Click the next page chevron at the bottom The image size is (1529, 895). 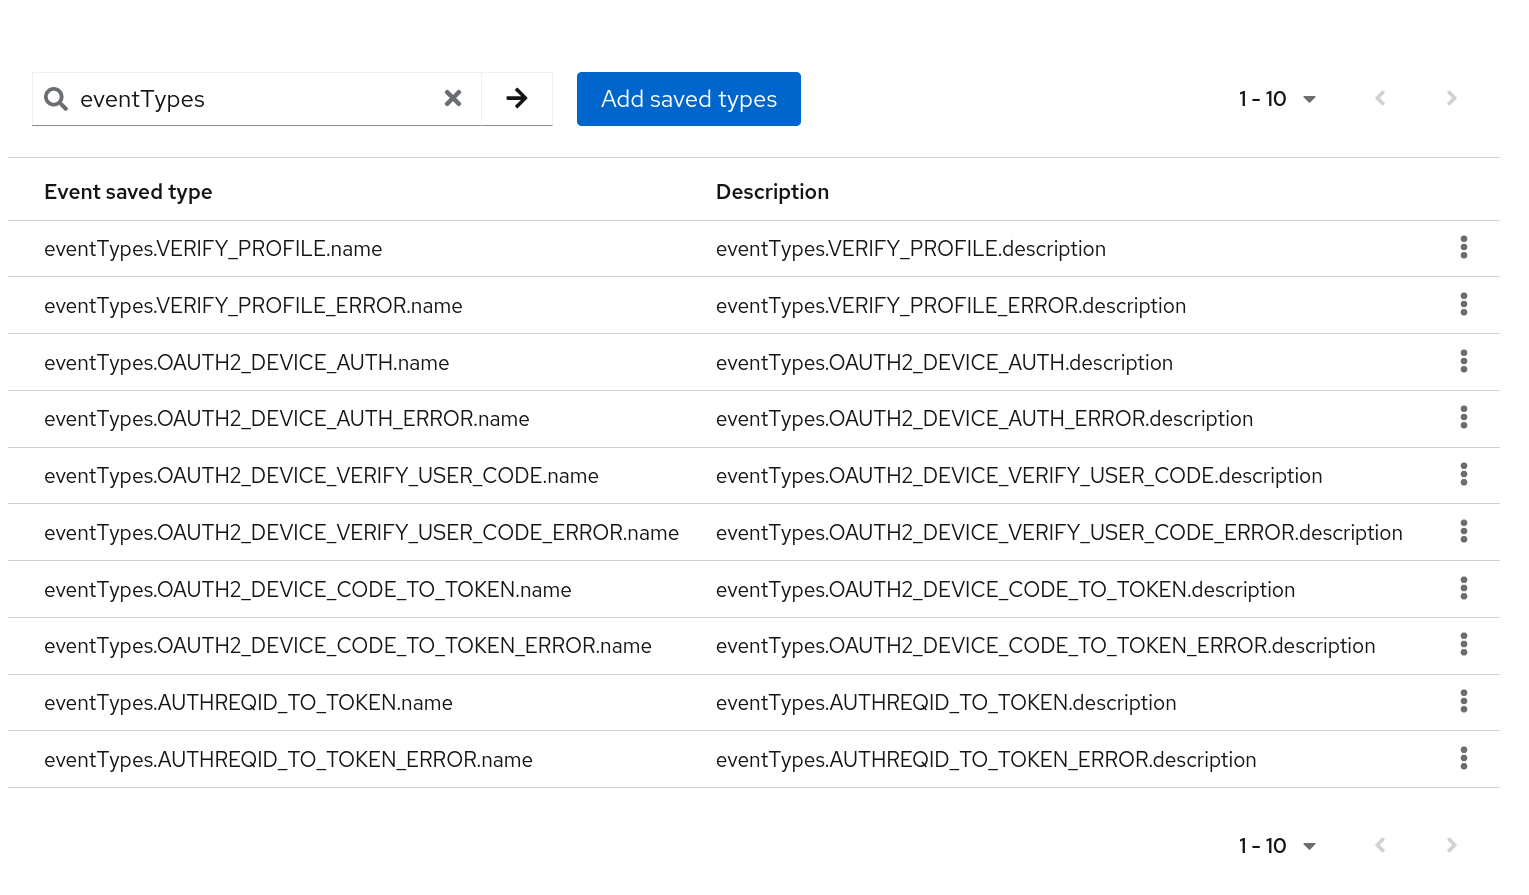coord(1450,845)
